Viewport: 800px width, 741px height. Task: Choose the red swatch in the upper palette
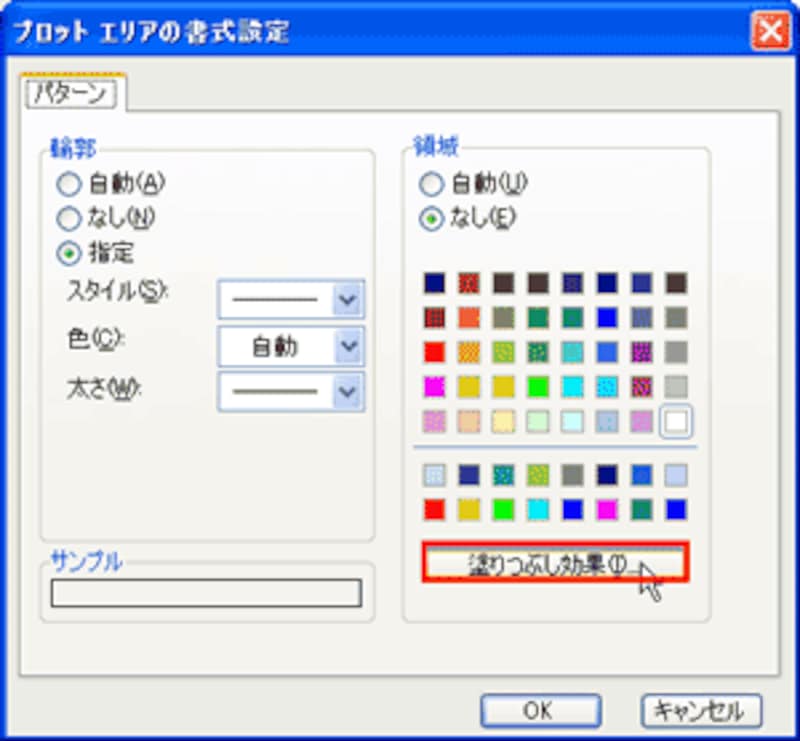pyautogui.click(x=434, y=352)
